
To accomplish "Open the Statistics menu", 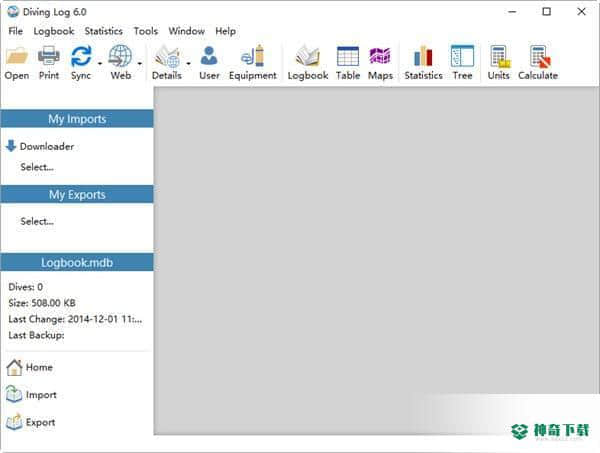I will [103, 31].
